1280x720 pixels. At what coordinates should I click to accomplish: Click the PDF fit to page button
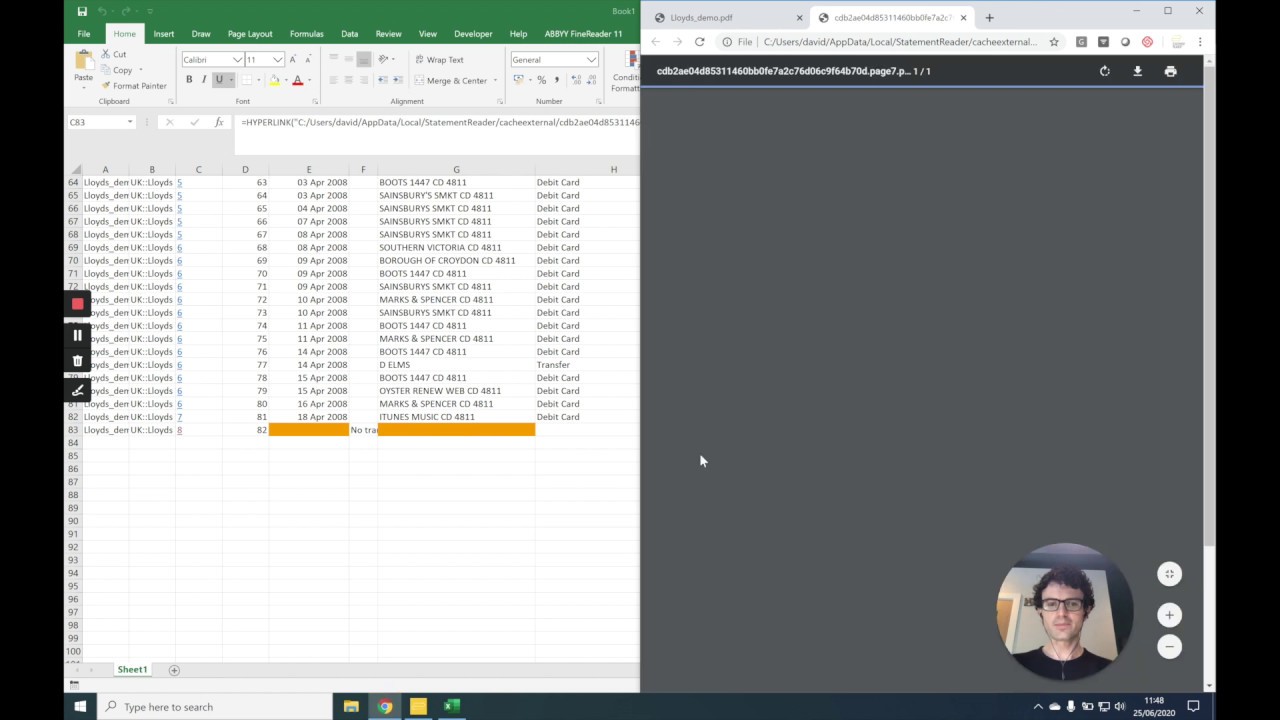[x=1169, y=574]
